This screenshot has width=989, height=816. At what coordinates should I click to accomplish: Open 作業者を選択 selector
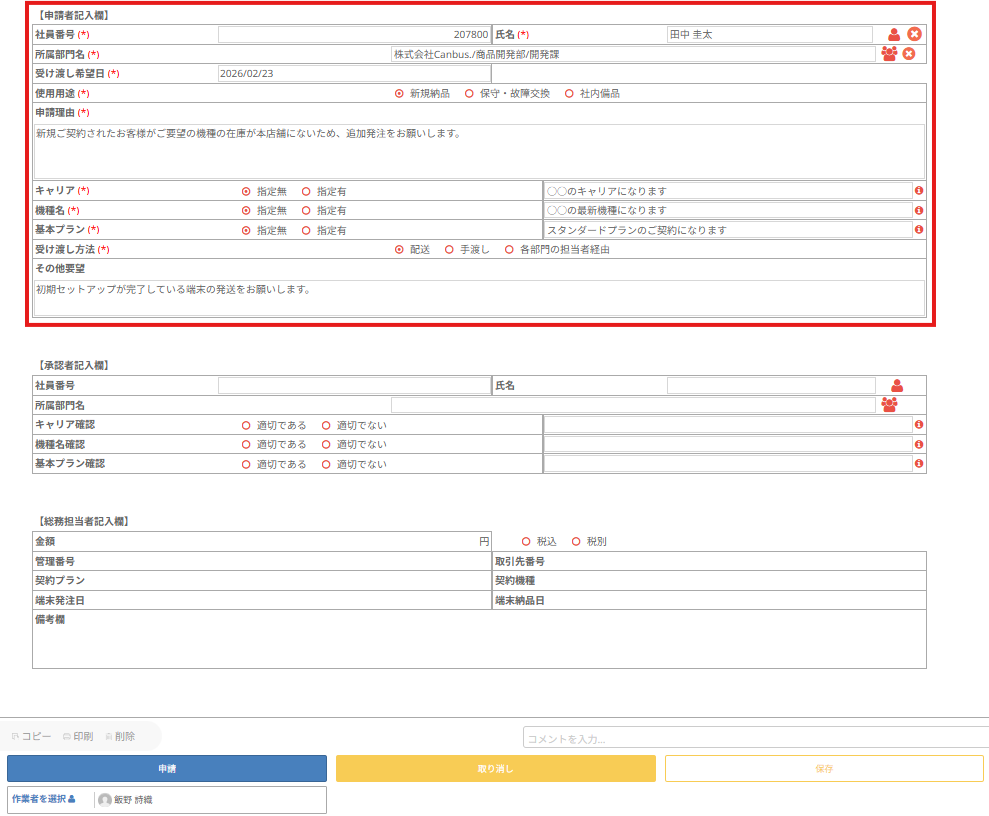(x=43, y=799)
